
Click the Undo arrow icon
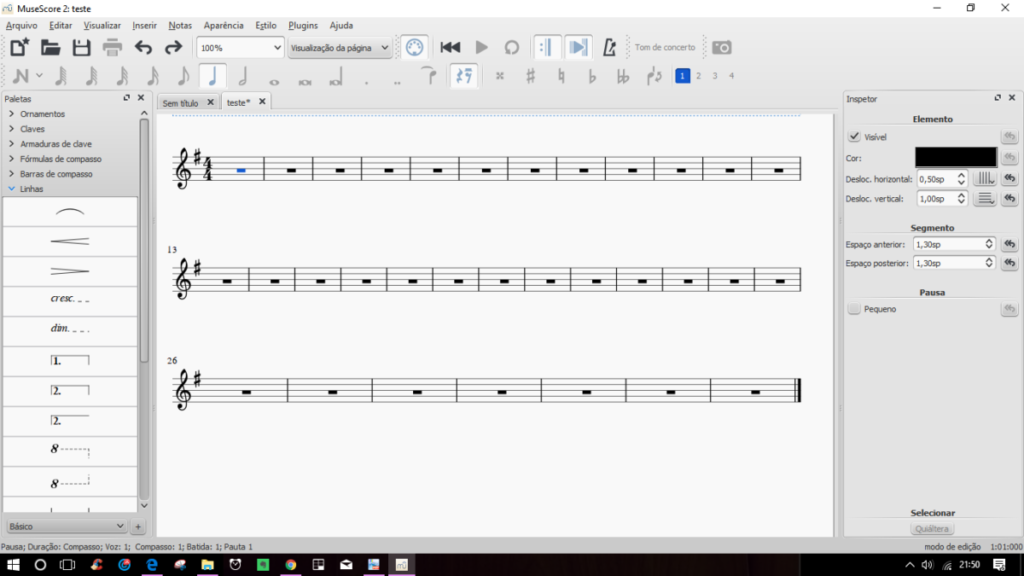point(143,47)
